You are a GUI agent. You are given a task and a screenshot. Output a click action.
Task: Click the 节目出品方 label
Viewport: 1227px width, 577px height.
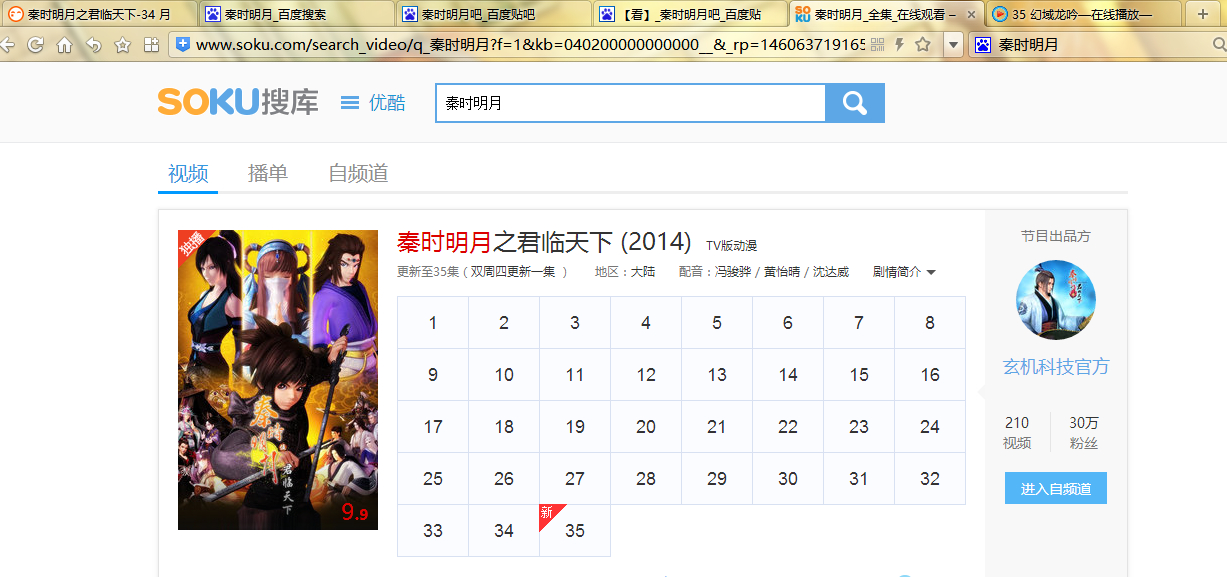click(1056, 236)
